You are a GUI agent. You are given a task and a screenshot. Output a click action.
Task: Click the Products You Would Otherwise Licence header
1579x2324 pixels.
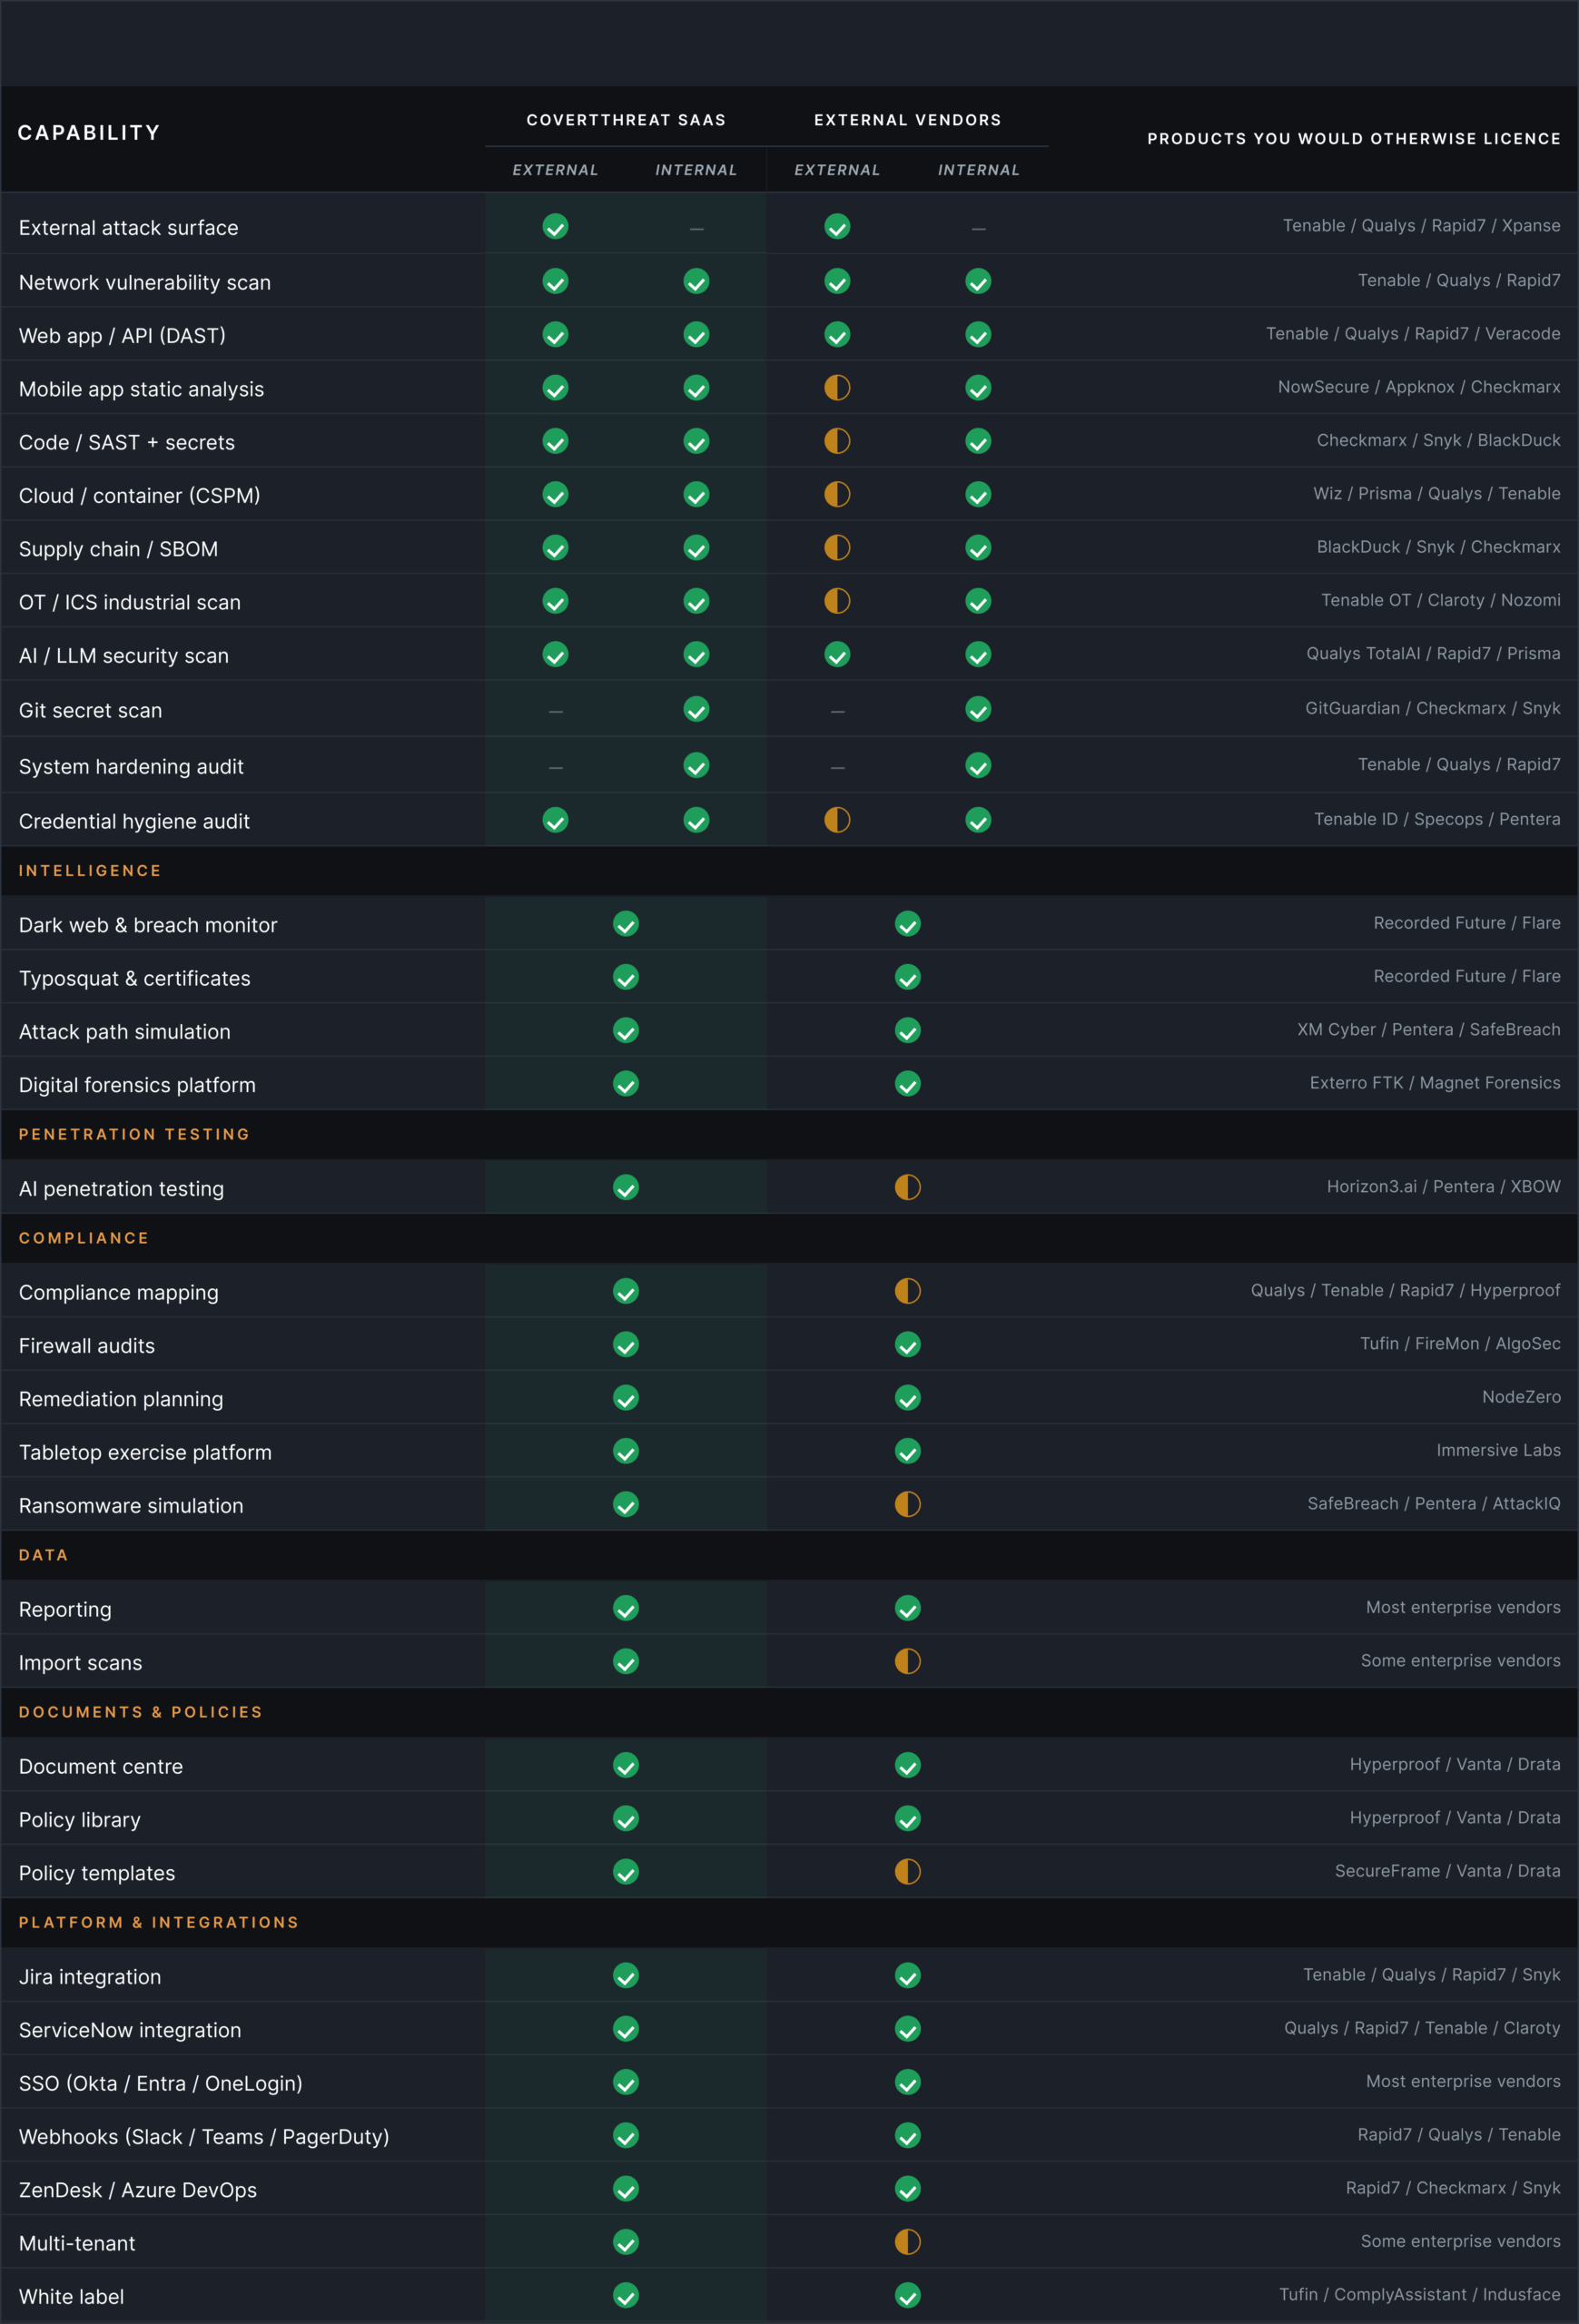(x=1354, y=139)
